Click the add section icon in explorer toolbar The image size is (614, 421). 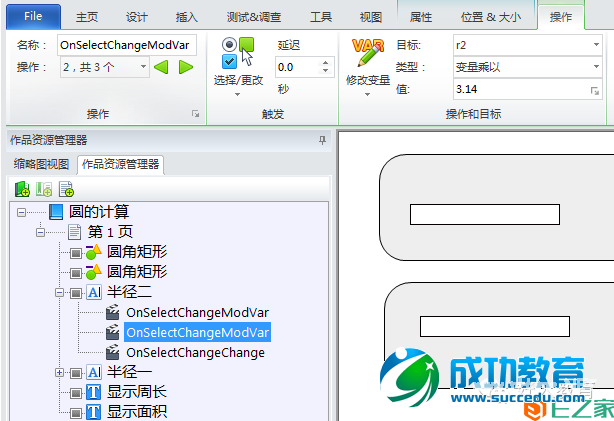pos(44,189)
